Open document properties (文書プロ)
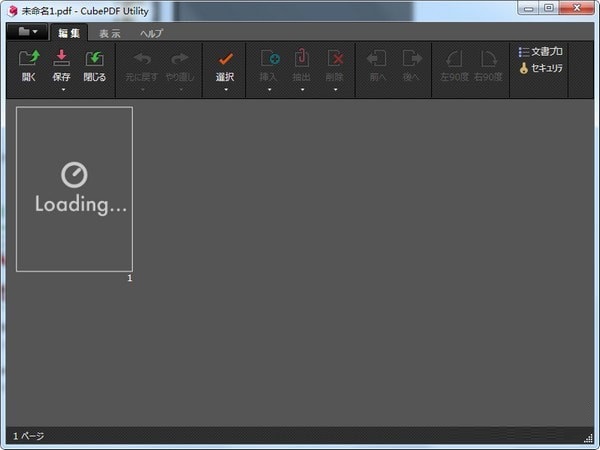The width and height of the screenshot is (600, 450). point(540,52)
